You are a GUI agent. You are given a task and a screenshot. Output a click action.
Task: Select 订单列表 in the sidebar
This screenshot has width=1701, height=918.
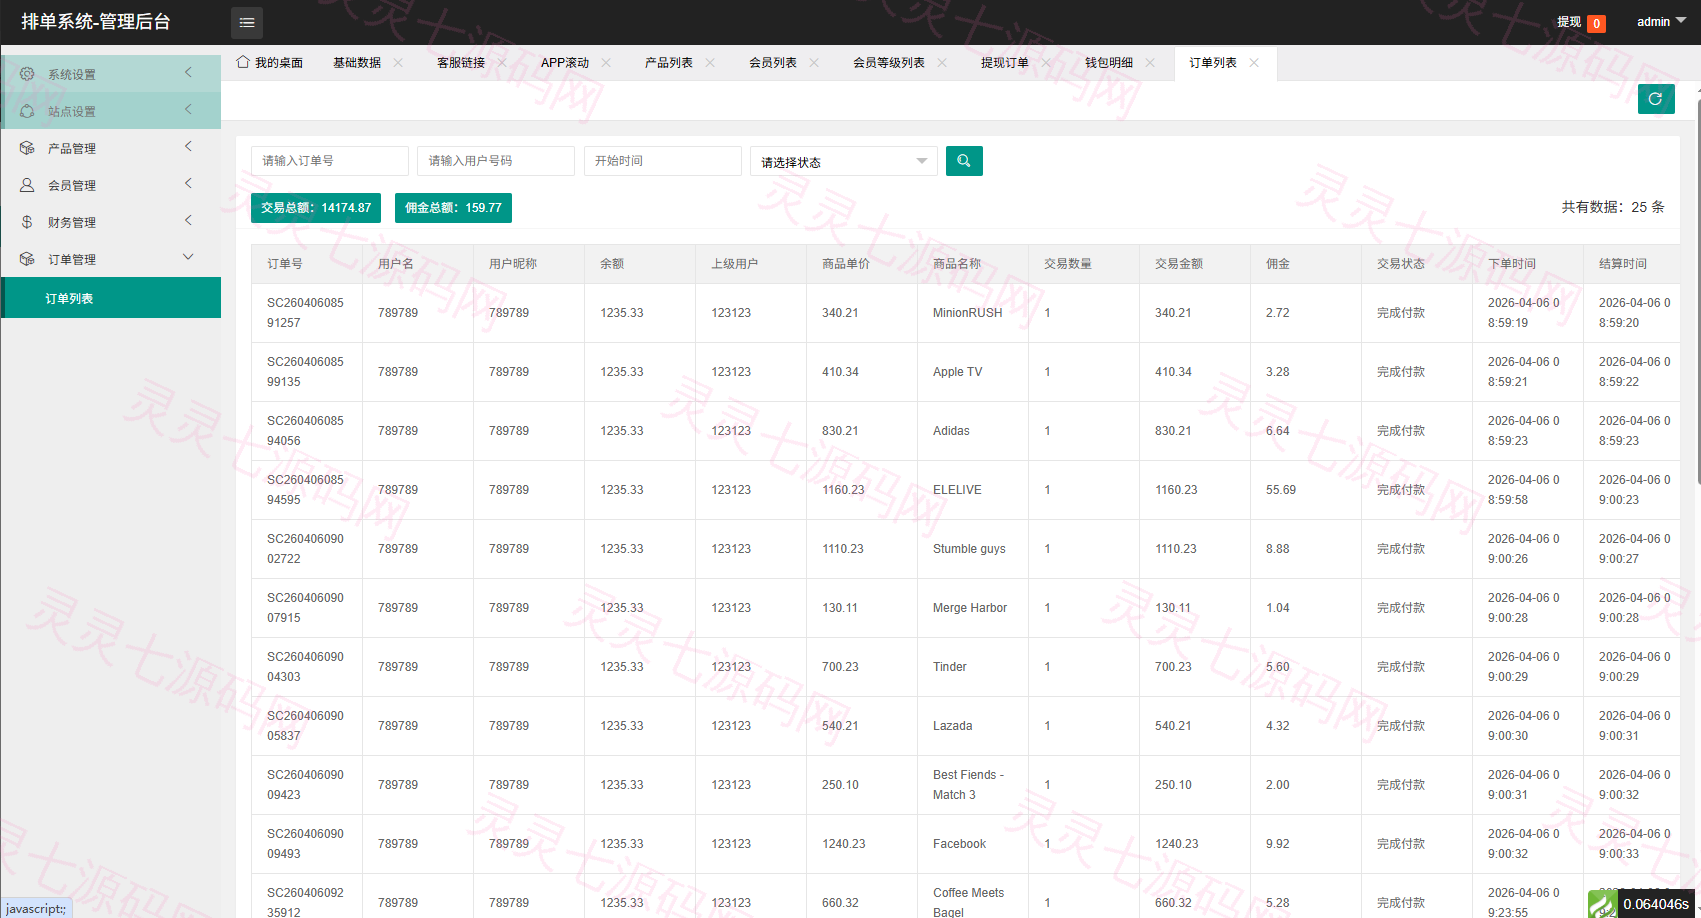tap(111, 298)
